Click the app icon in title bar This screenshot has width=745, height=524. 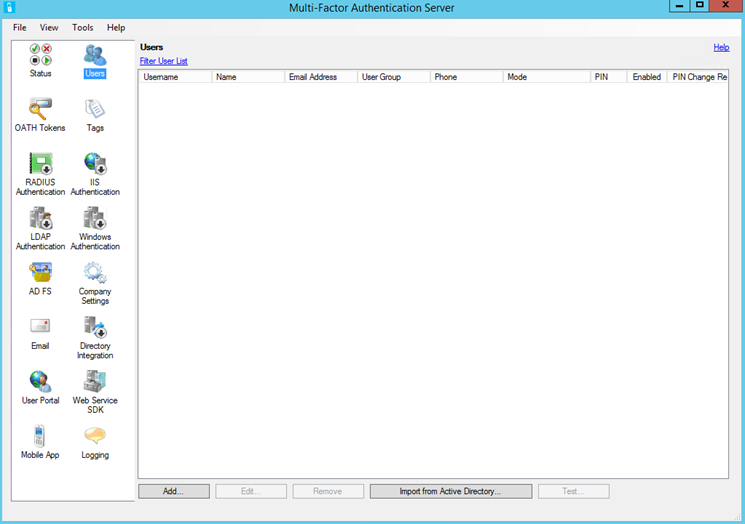[9, 7]
